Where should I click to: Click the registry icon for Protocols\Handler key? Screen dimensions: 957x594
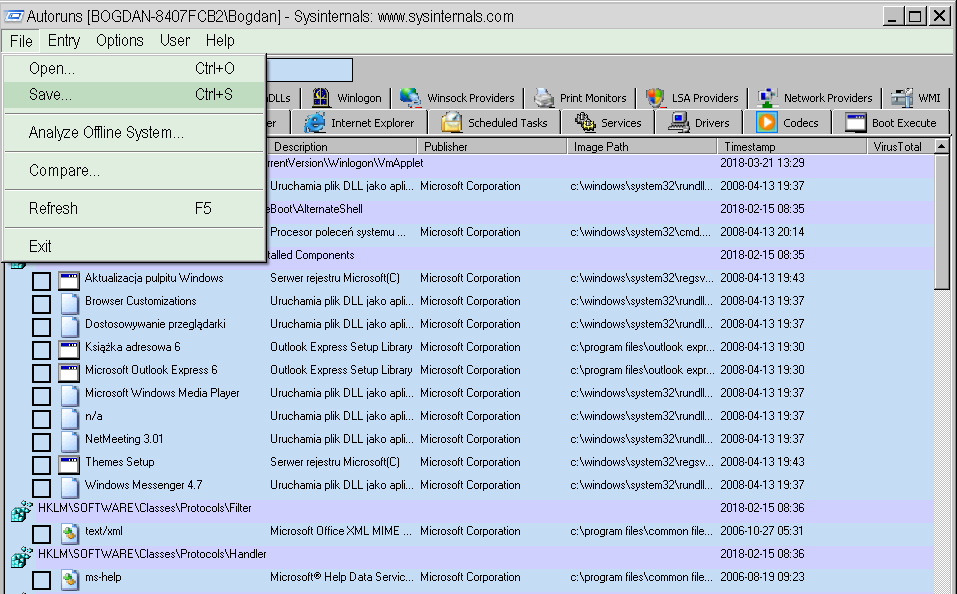coord(21,556)
